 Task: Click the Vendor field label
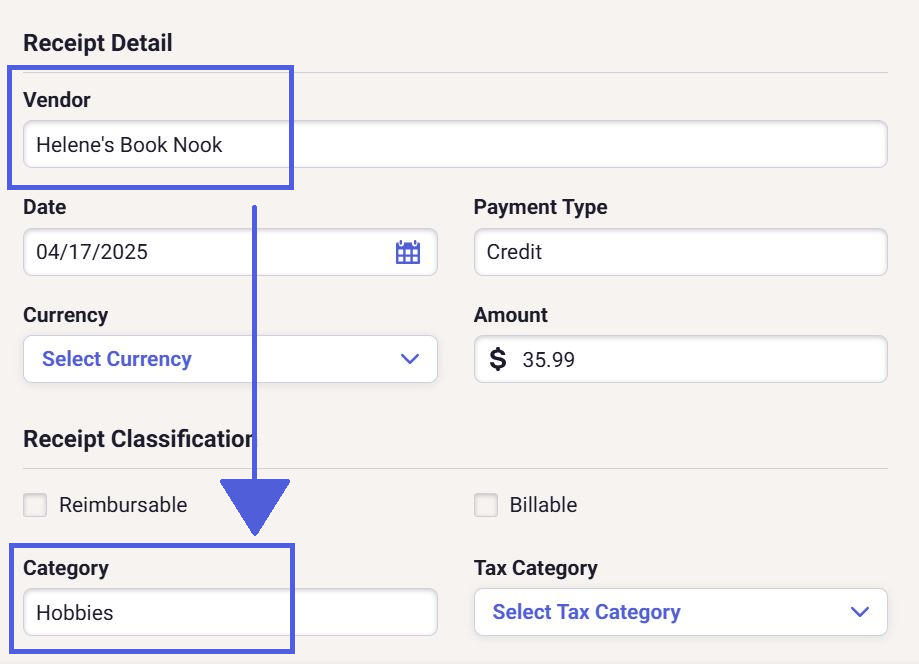tap(57, 100)
